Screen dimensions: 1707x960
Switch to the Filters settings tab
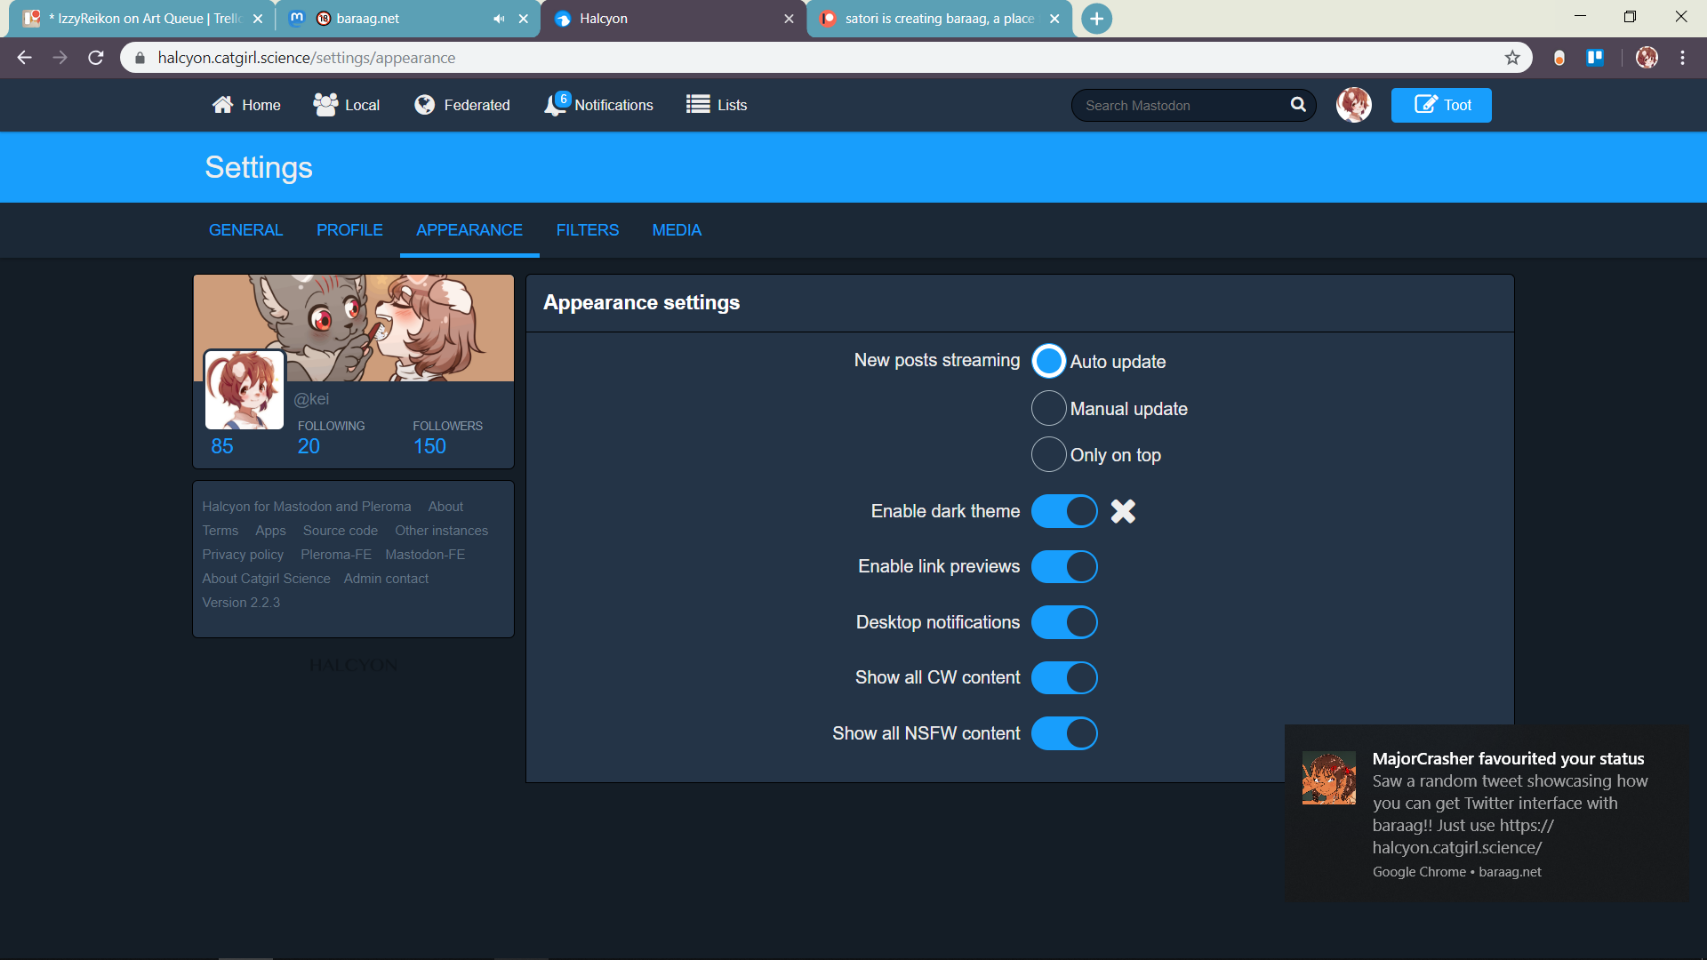(587, 230)
